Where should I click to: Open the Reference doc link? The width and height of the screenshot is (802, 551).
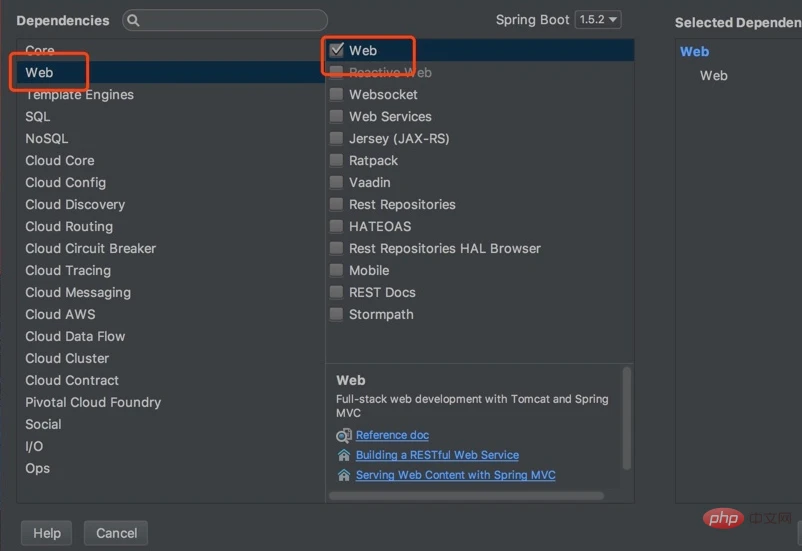coord(392,435)
